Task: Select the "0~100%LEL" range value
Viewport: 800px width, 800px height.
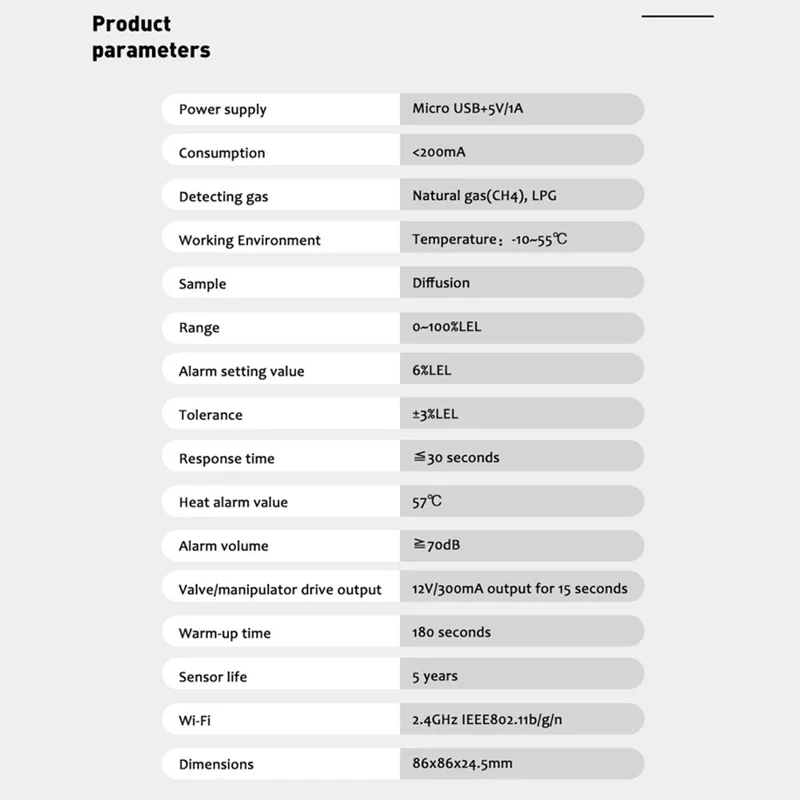Action: [454, 327]
